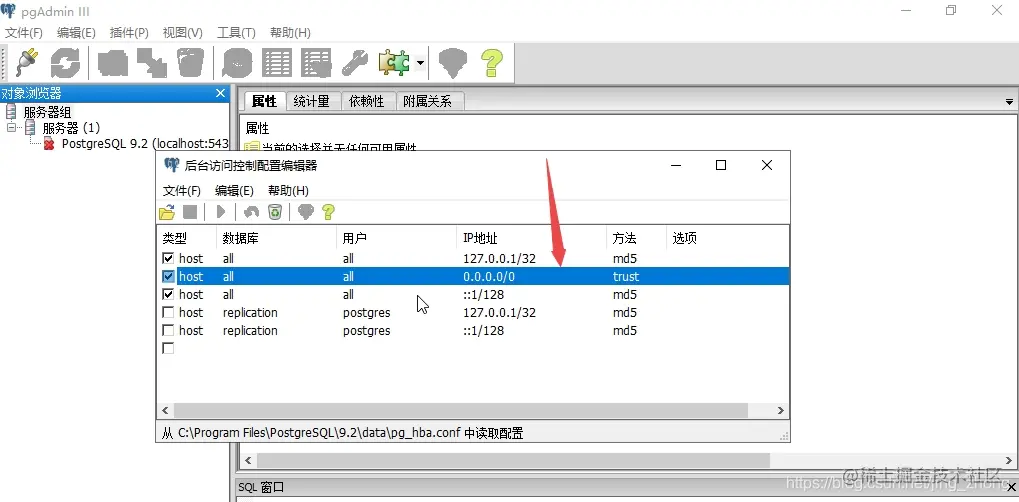1019x502 pixels.
Task: Switch to the 依赖性 tab
Action: click(367, 101)
